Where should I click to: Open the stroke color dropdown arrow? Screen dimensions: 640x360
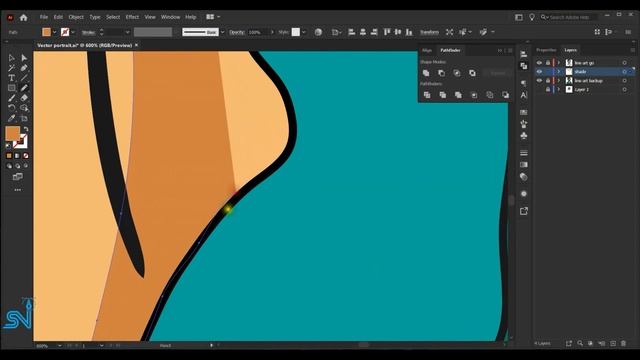click(73, 32)
